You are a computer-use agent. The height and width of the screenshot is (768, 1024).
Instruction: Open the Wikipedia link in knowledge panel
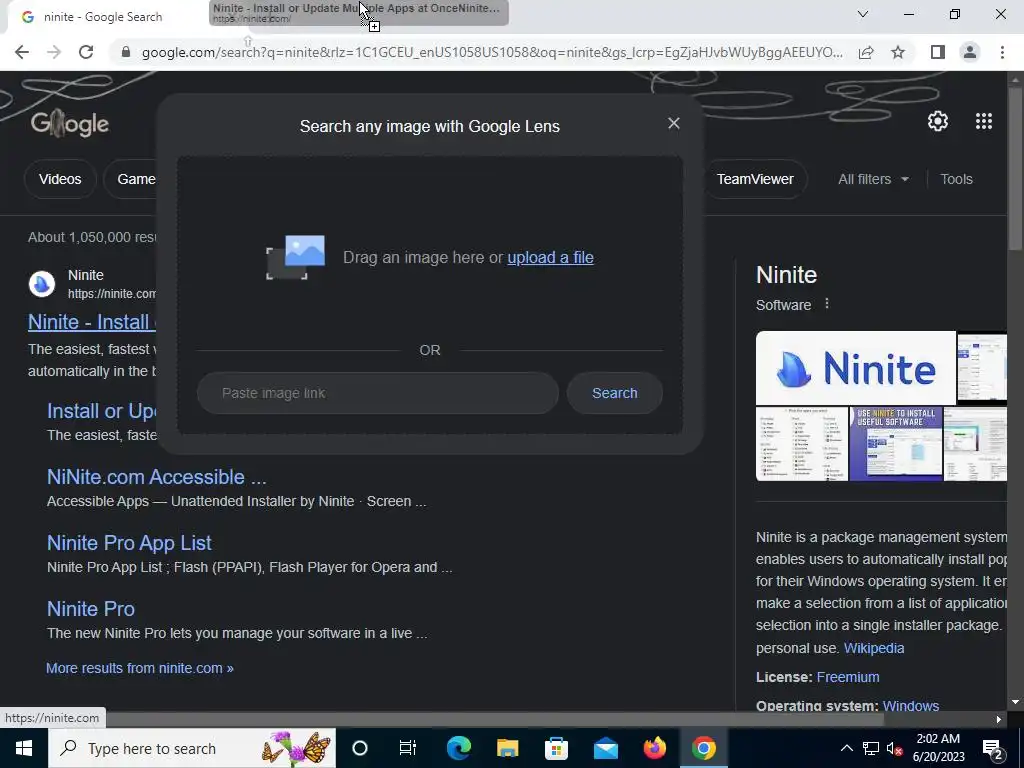[x=874, y=648]
